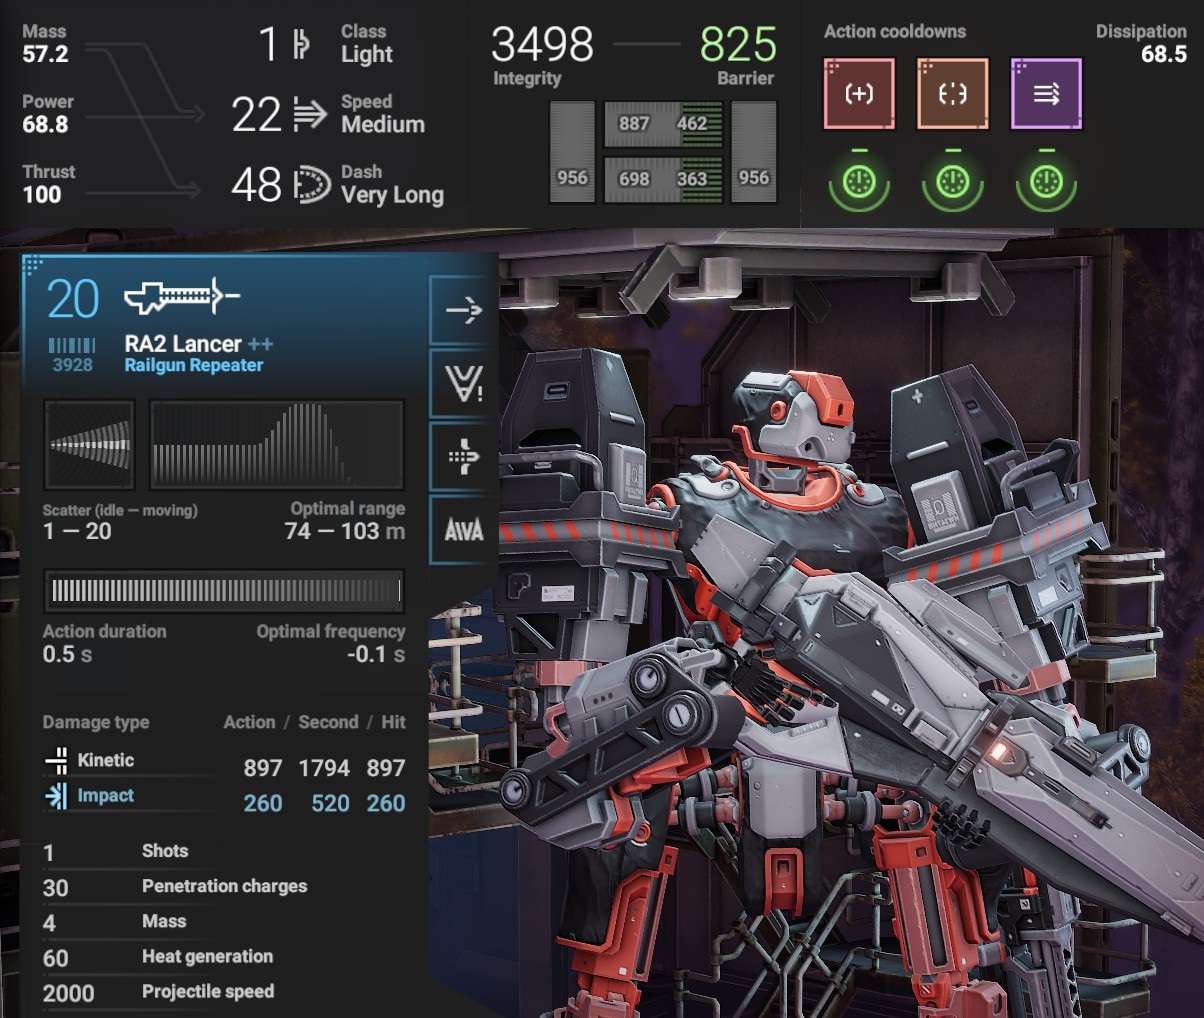Click the green timer under orange action
The image size is (1204, 1018).
[x=952, y=182]
